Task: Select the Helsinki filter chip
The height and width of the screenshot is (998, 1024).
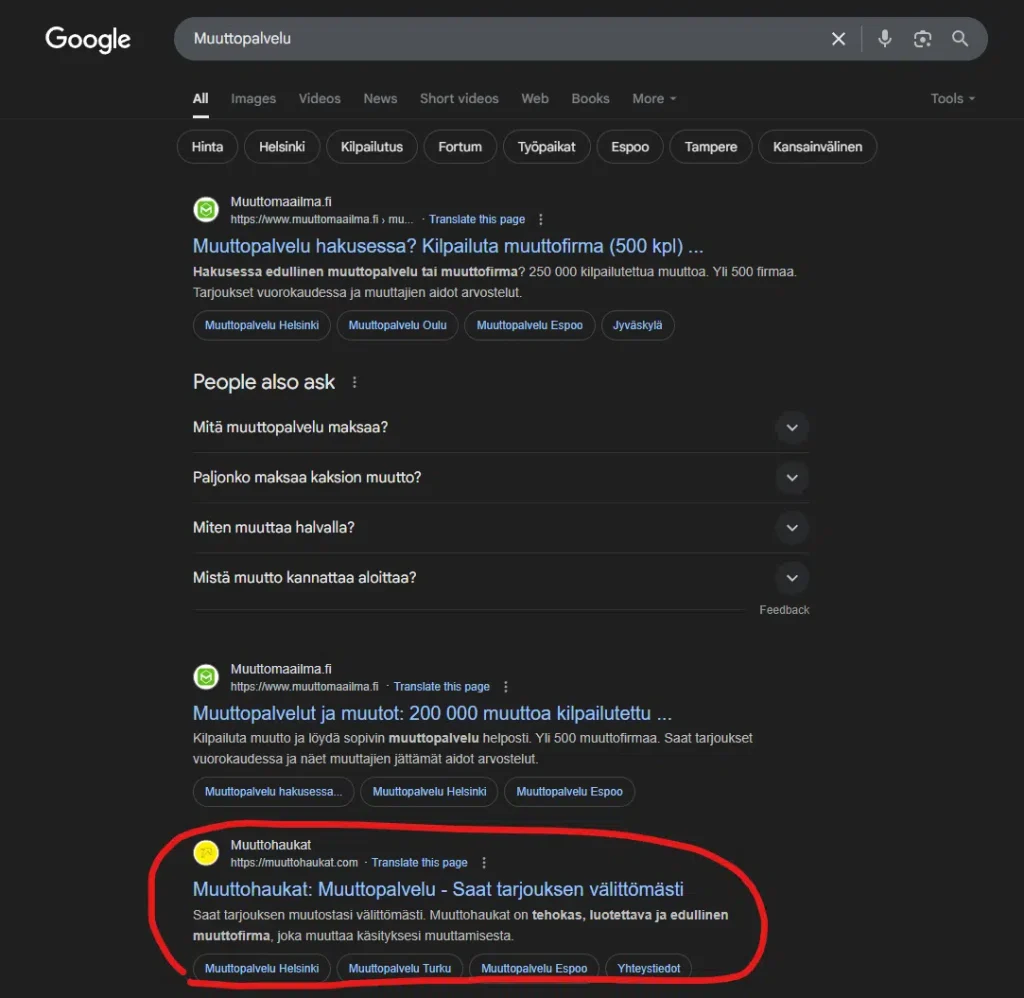Action: (282, 147)
